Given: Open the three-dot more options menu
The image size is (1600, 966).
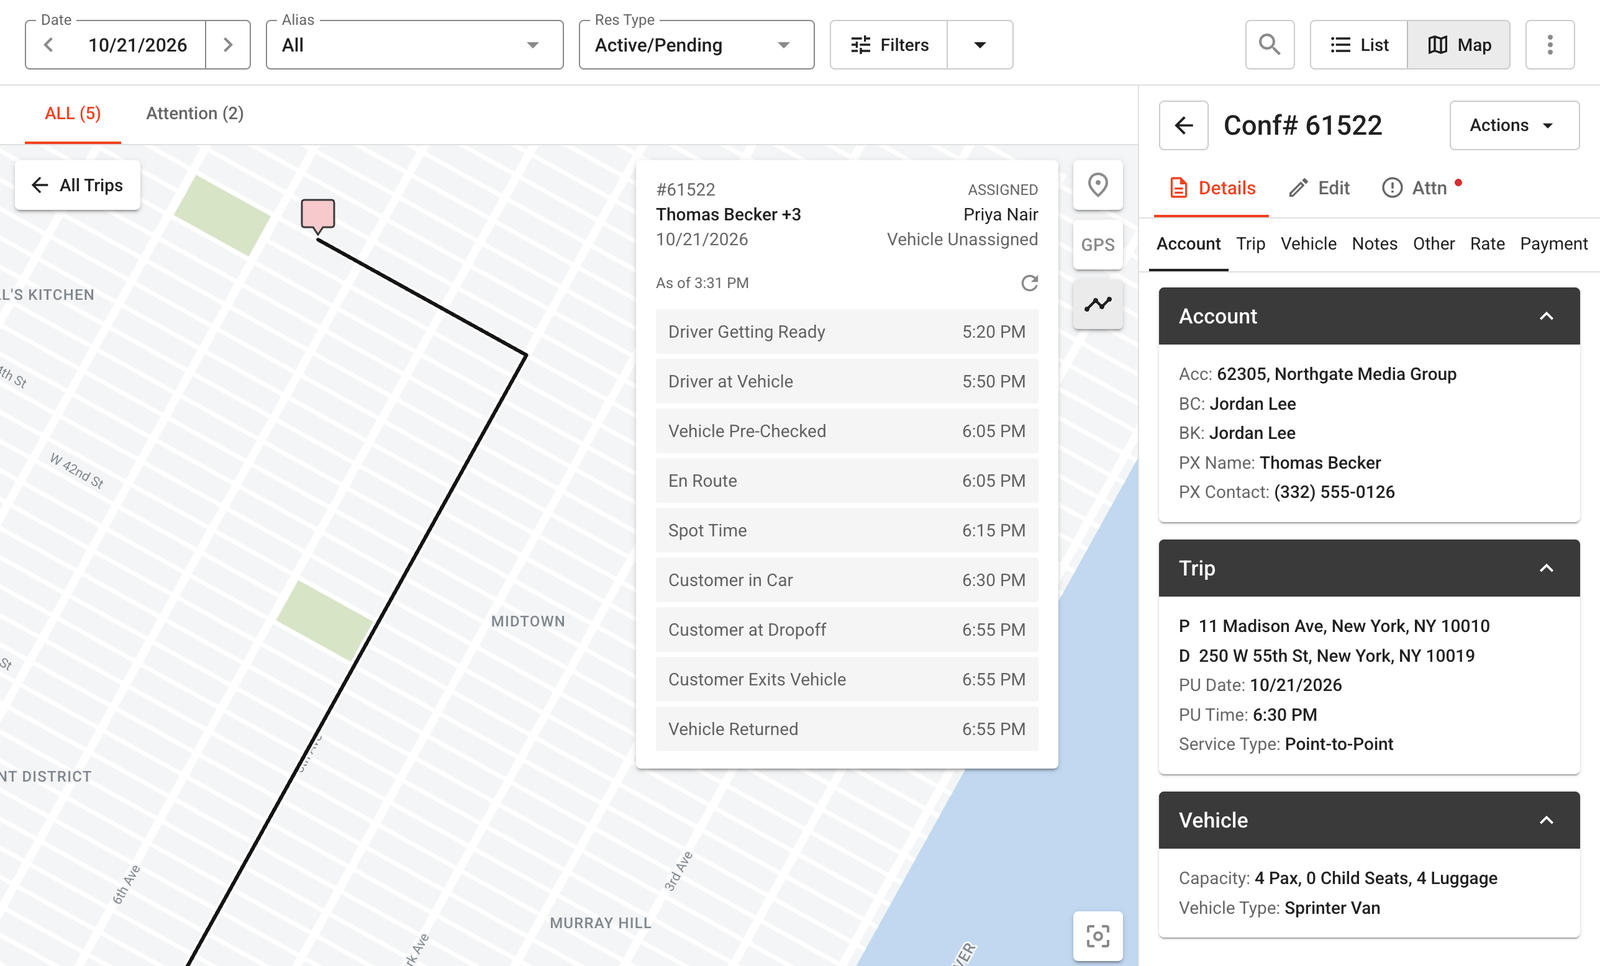Looking at the screenshot, I should pyautogui.click(x=1550, y=45).
